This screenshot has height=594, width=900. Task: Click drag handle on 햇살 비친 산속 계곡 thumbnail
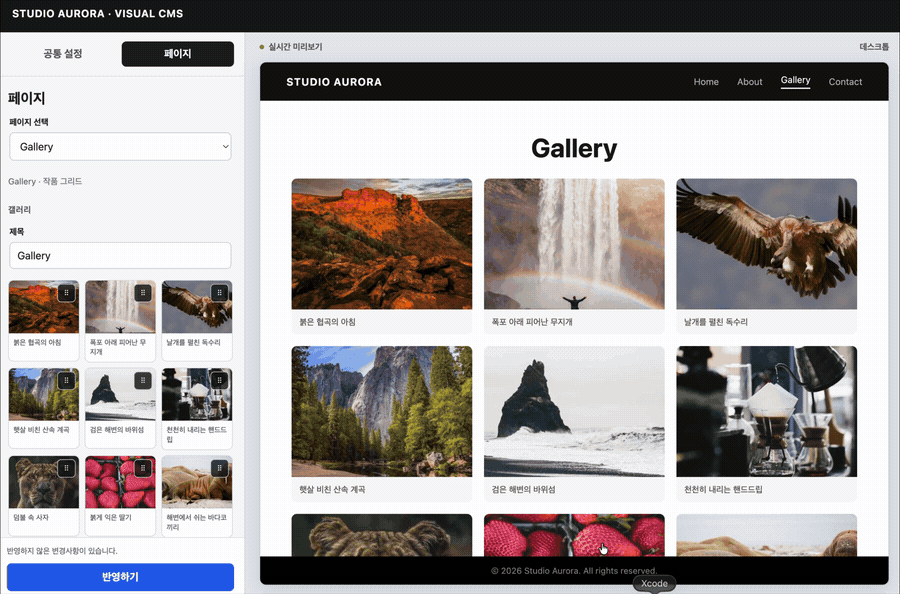pos(67,381)
